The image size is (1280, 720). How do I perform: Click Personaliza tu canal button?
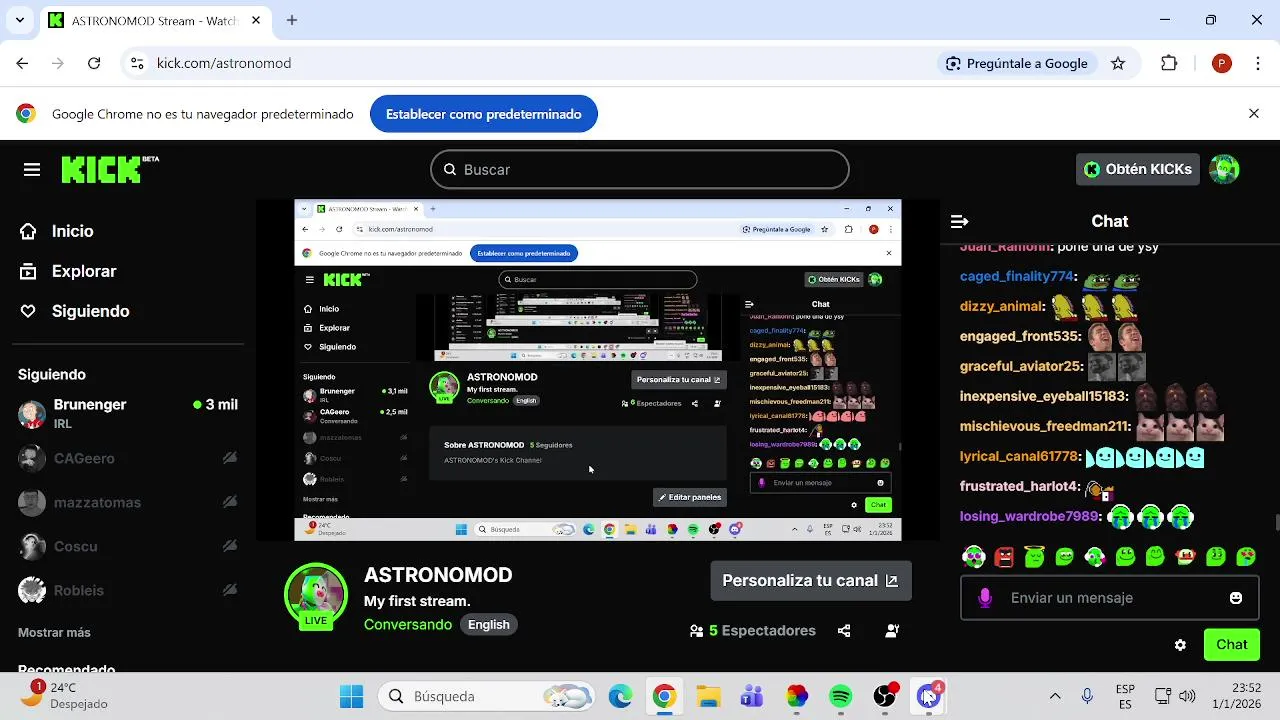click(811, 580)
